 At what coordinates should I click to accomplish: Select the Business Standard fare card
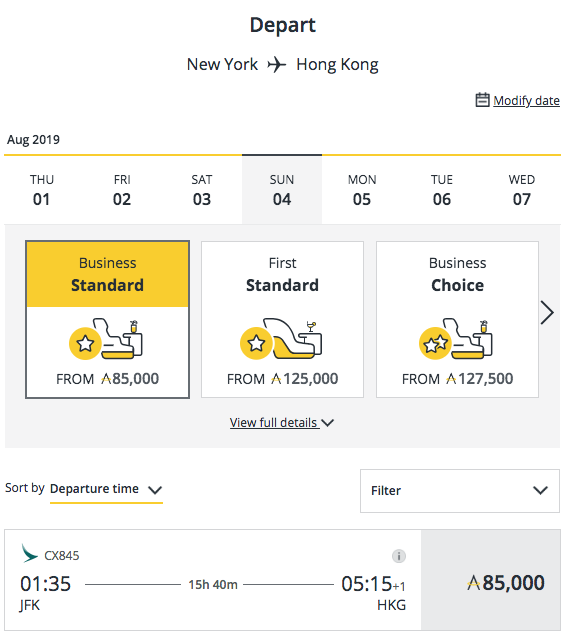pyautogui.click(x=108, y=320)
